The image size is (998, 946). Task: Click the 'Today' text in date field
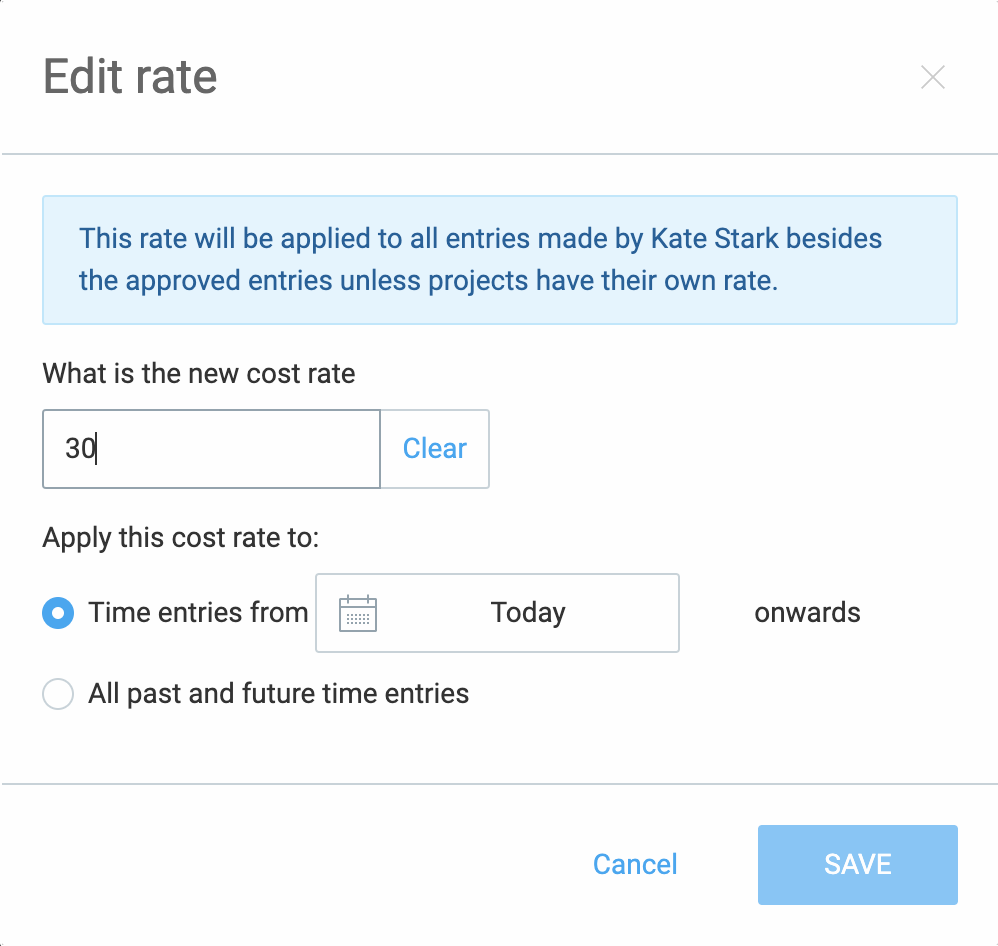coord(528,613)
